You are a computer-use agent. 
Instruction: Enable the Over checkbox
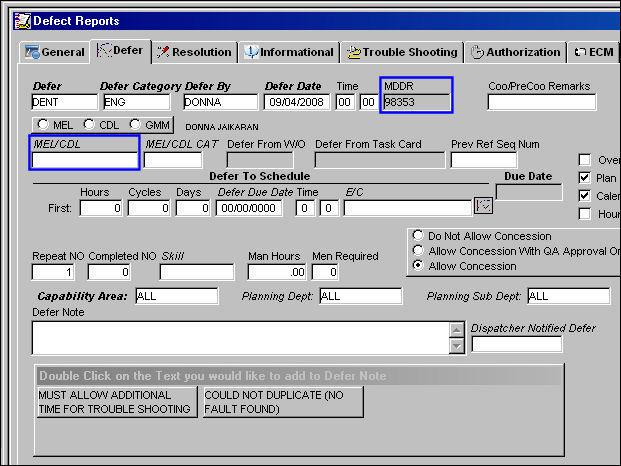click(585, 160)
